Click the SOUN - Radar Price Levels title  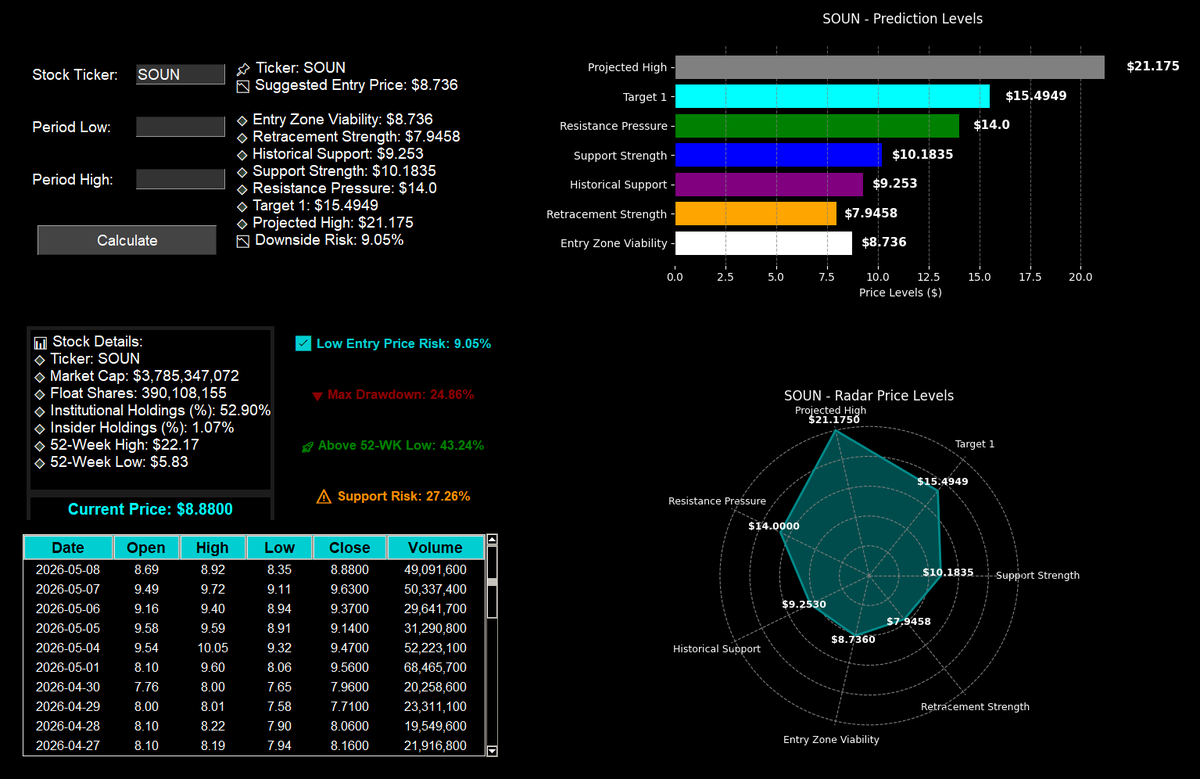pos(869,395)
